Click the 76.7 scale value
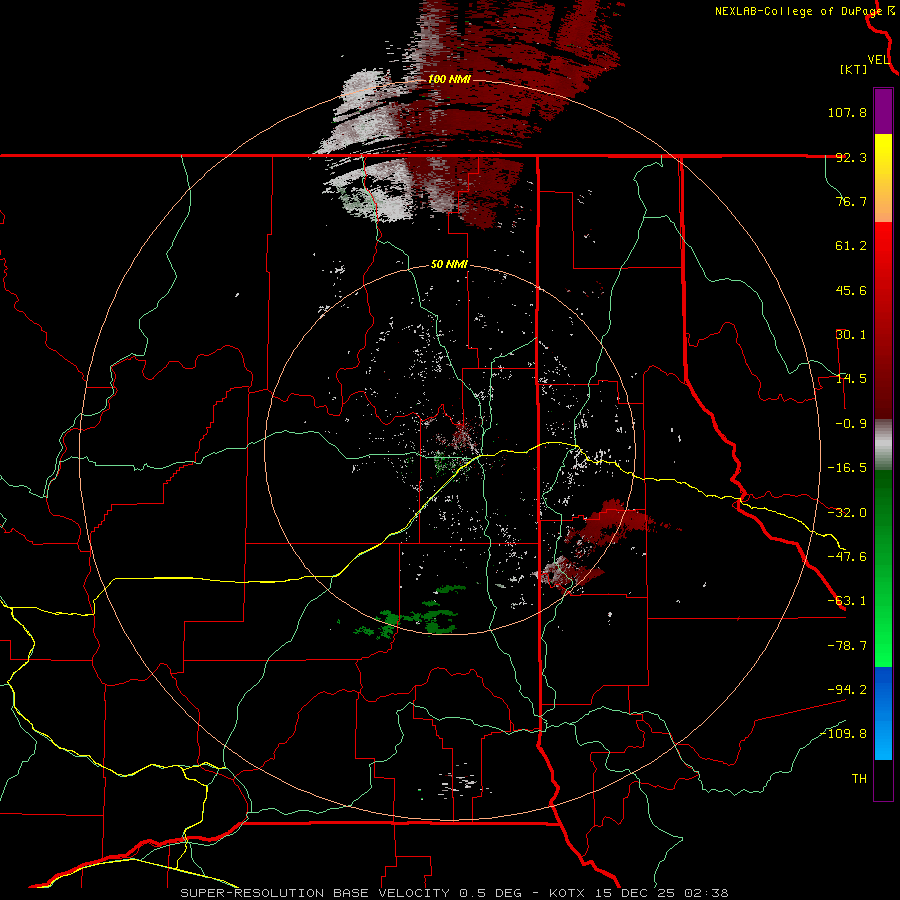Screen dimensions: 900x900 tap(851, 201)
